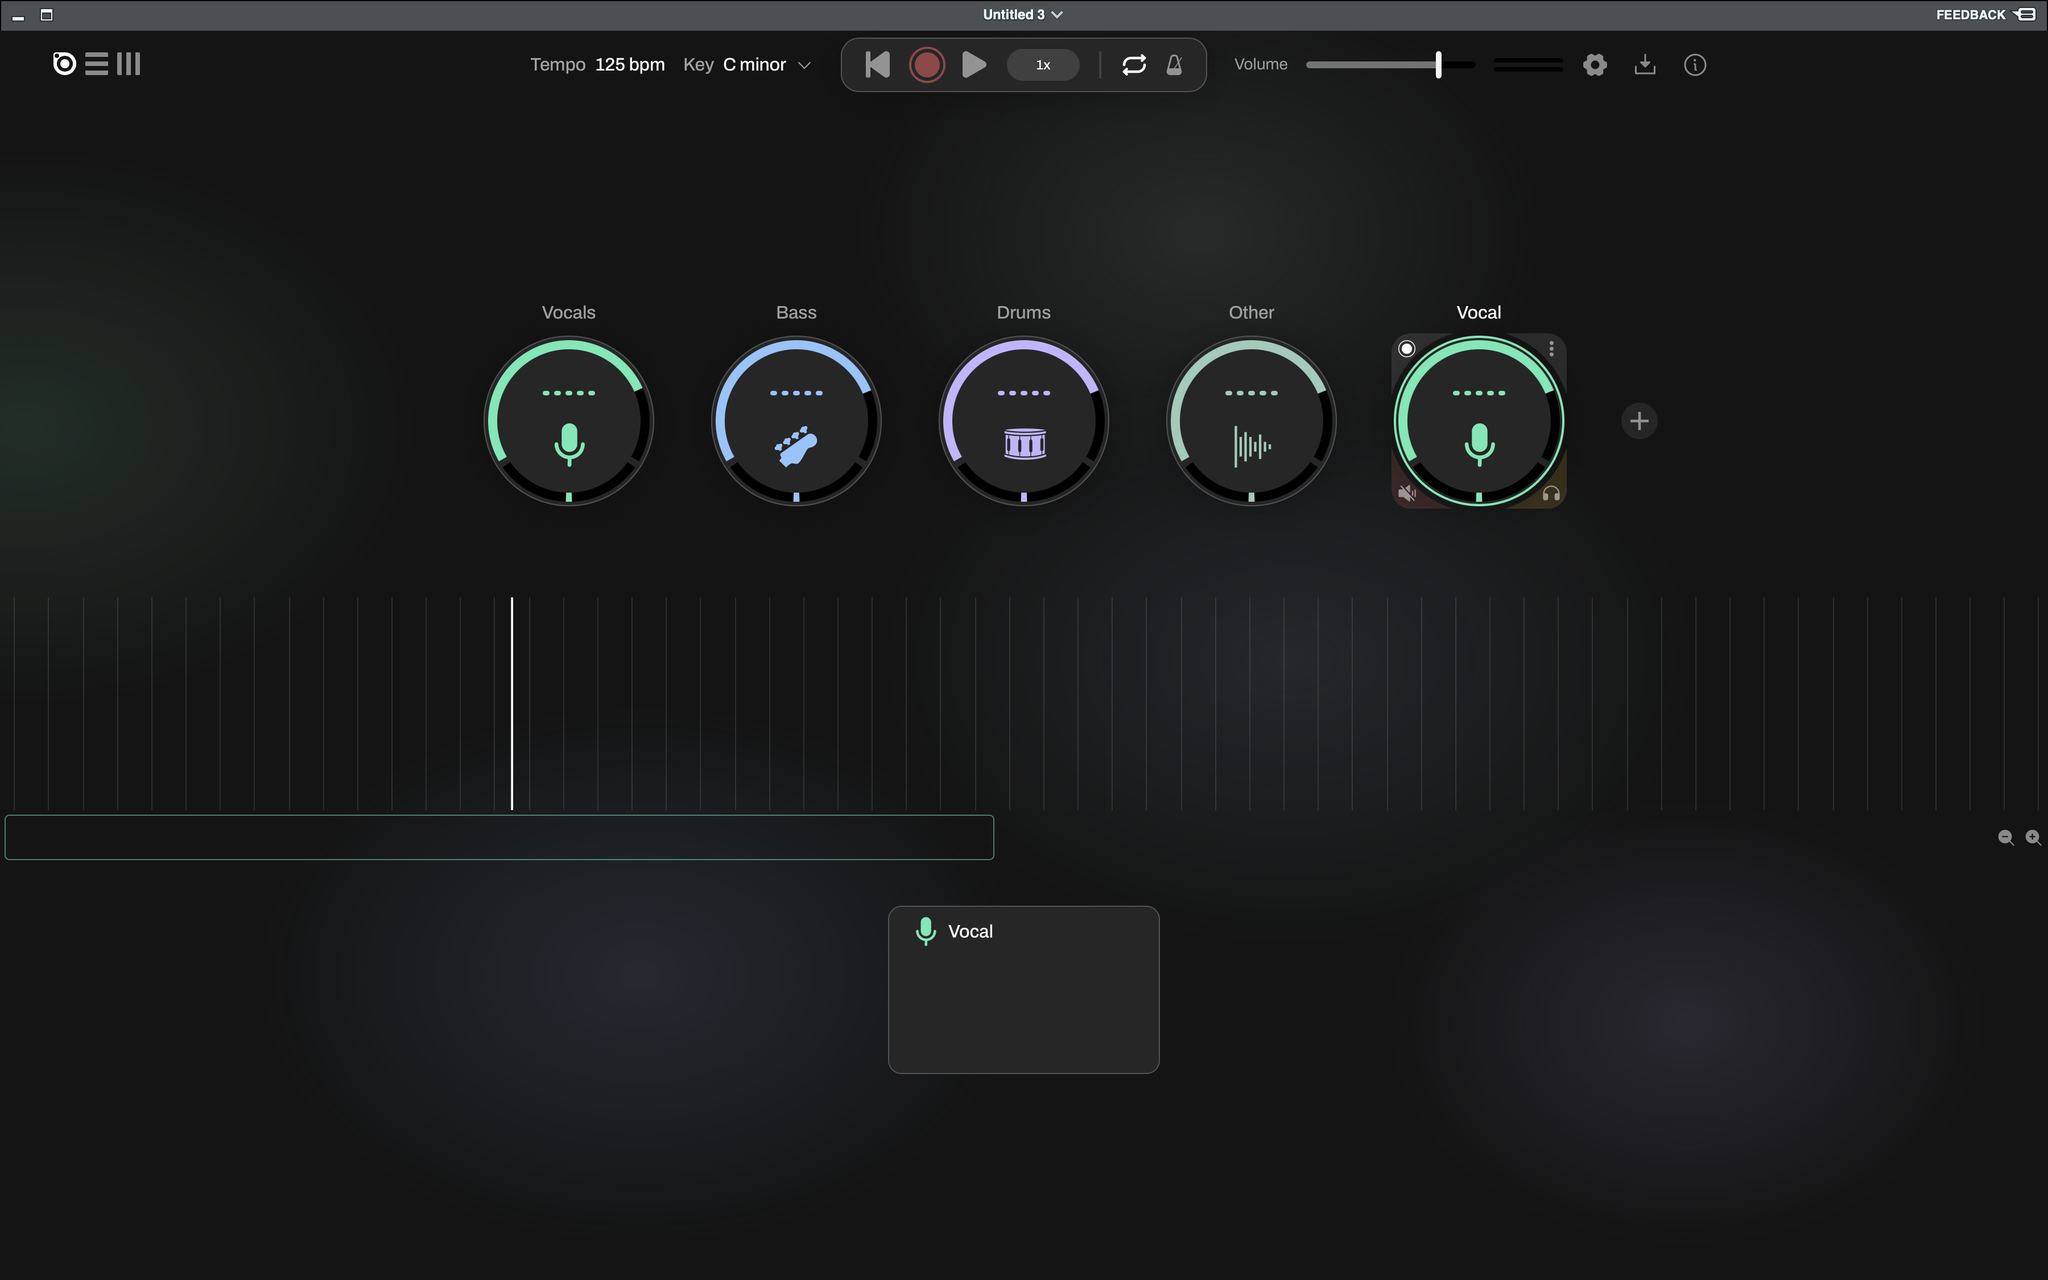Switch to the horizontal list view icon

(96, 64)
